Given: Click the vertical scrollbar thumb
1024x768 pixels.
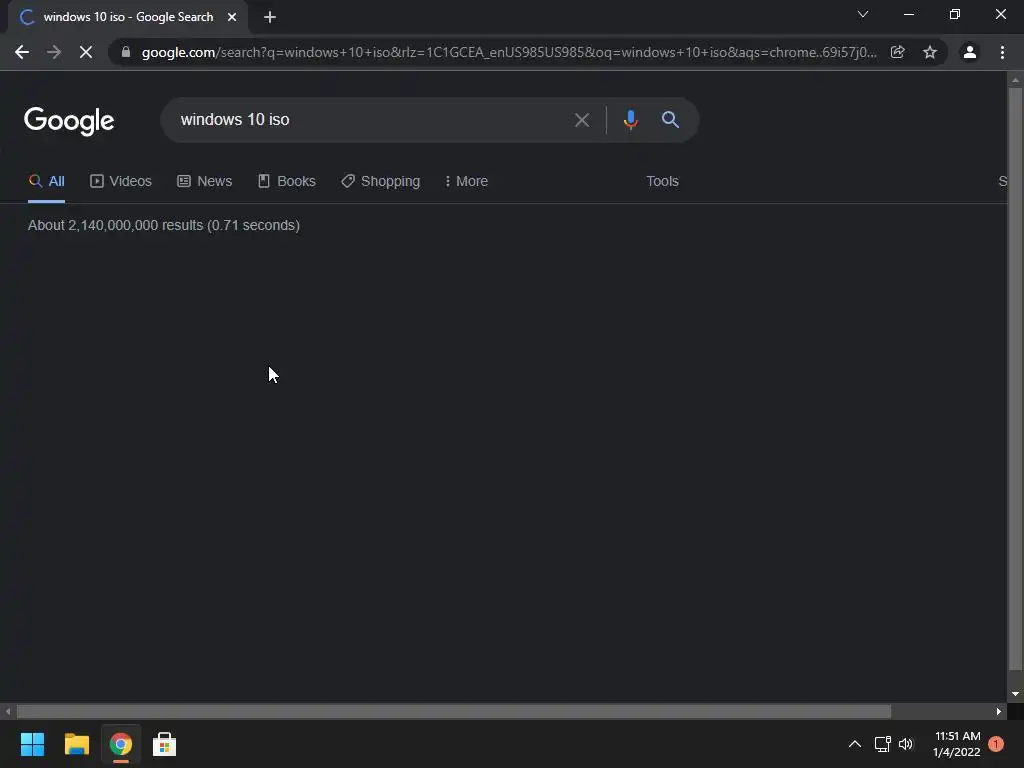Looking at the screenshot, I should tap(1015, 379).
